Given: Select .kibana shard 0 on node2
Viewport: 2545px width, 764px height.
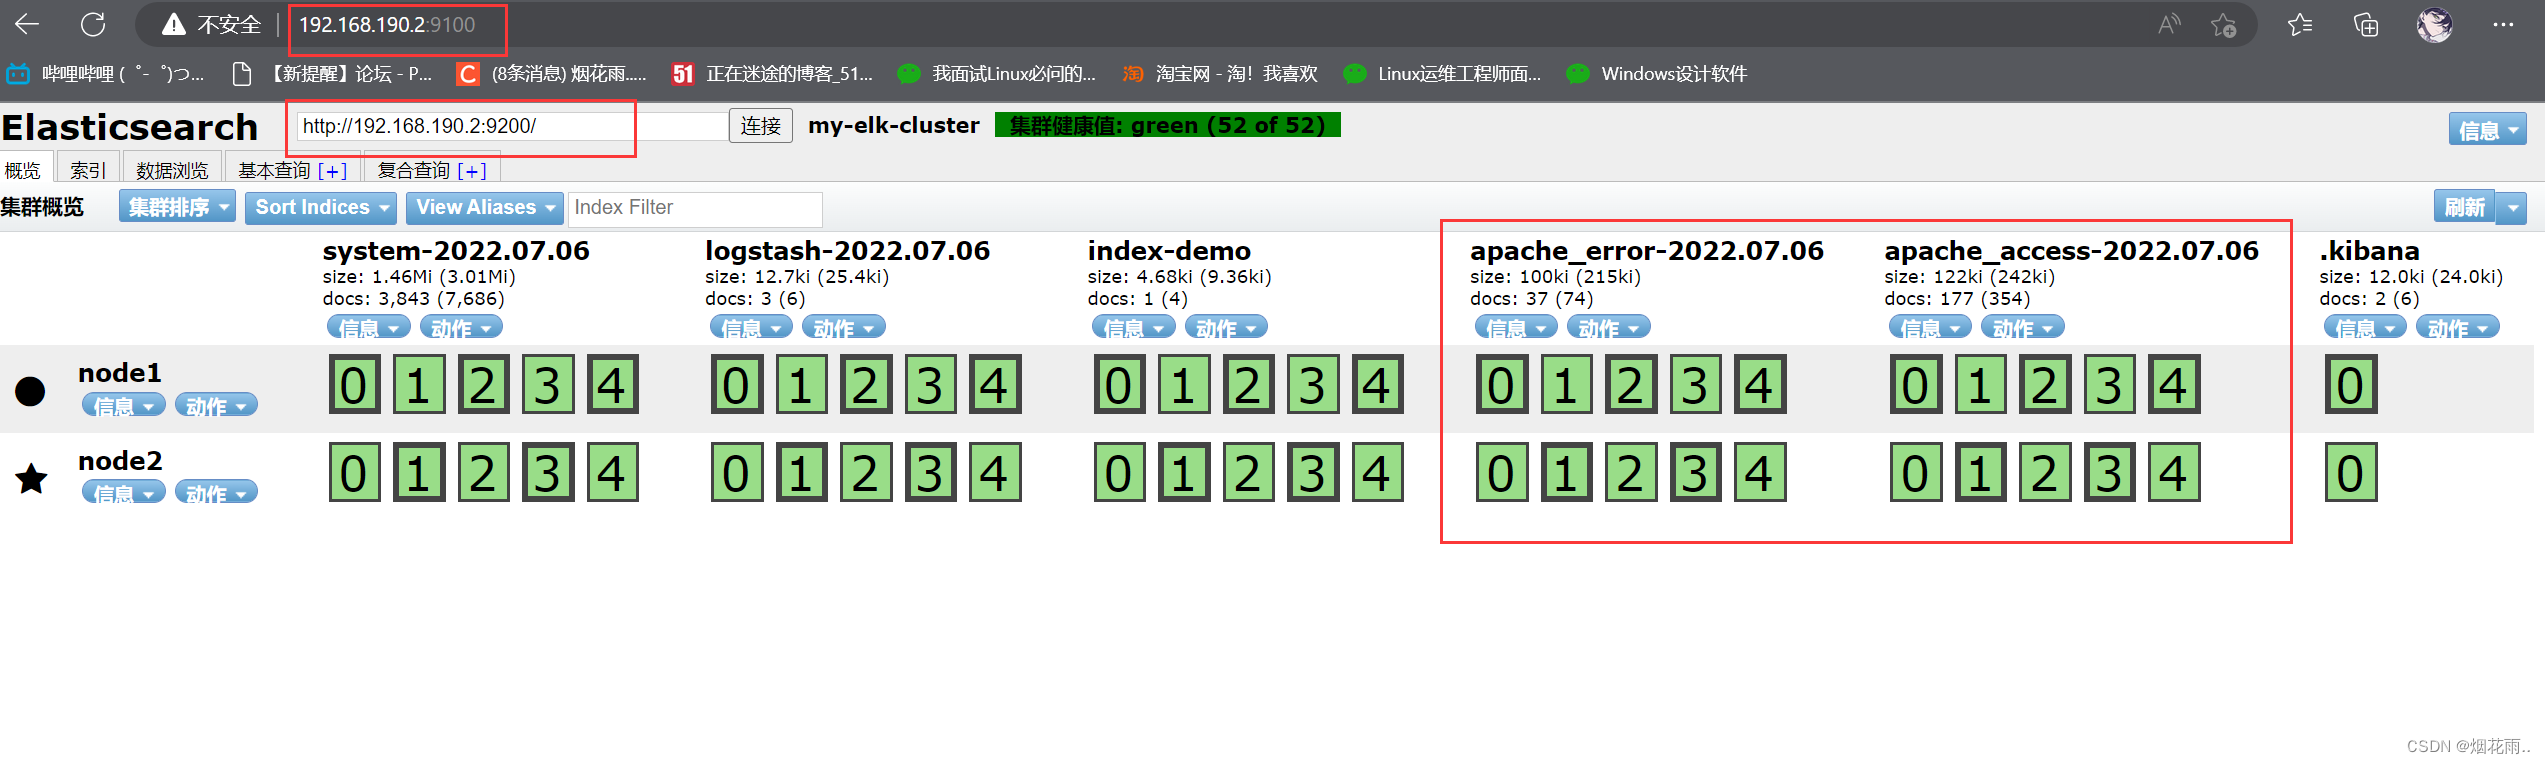Looking at the screenshot, I should pos(2351,472).
